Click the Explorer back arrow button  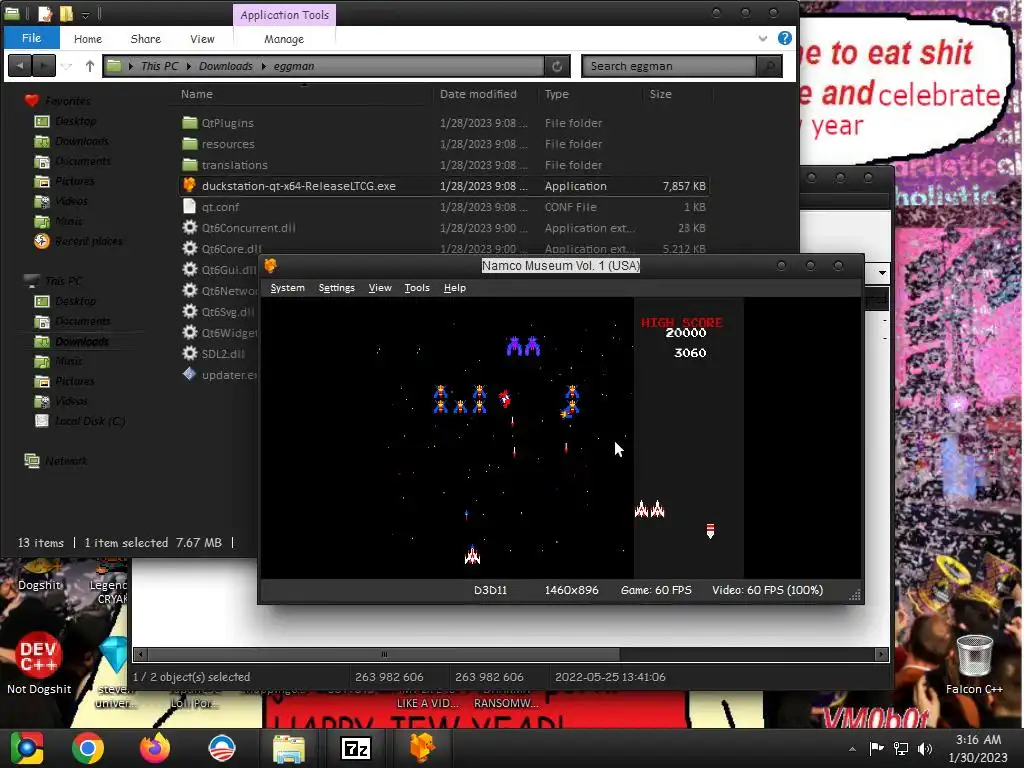pyautogui.click(x=20, y=66)
